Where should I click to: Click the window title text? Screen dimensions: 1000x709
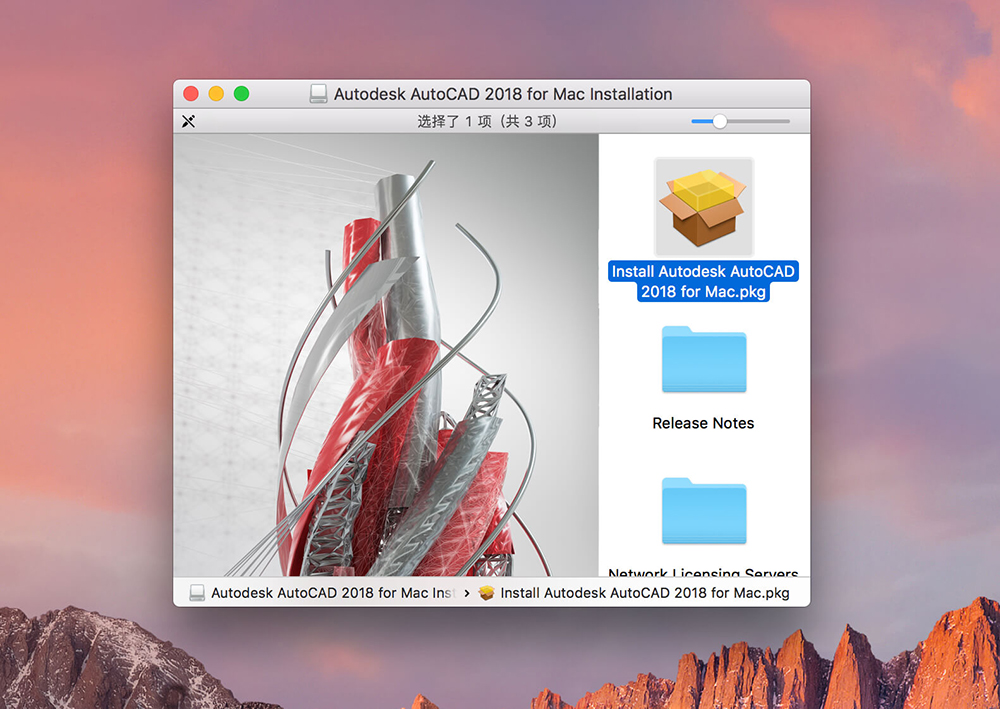[x=503, y=94]
